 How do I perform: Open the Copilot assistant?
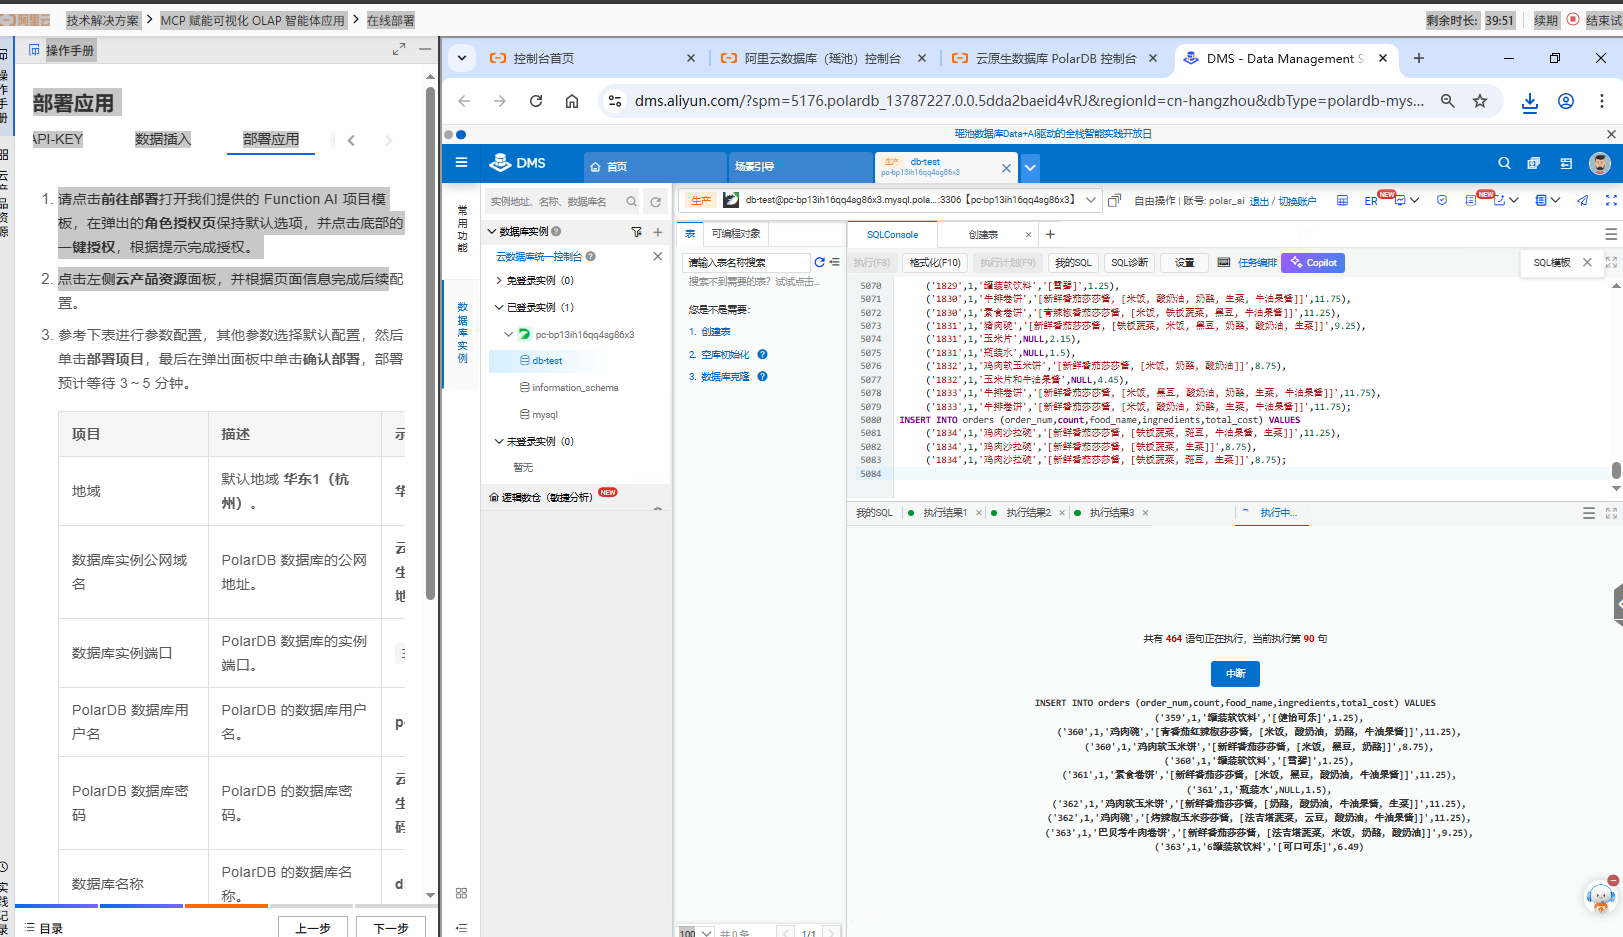[1313, 263]
